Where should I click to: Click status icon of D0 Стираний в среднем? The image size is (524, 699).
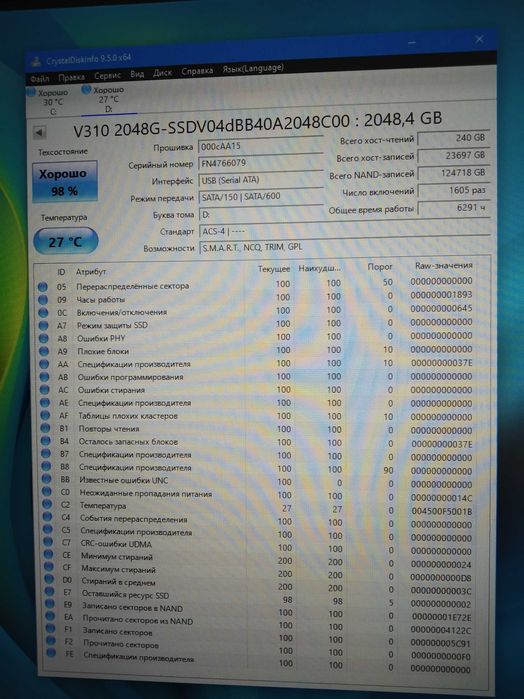coord(50,580)
